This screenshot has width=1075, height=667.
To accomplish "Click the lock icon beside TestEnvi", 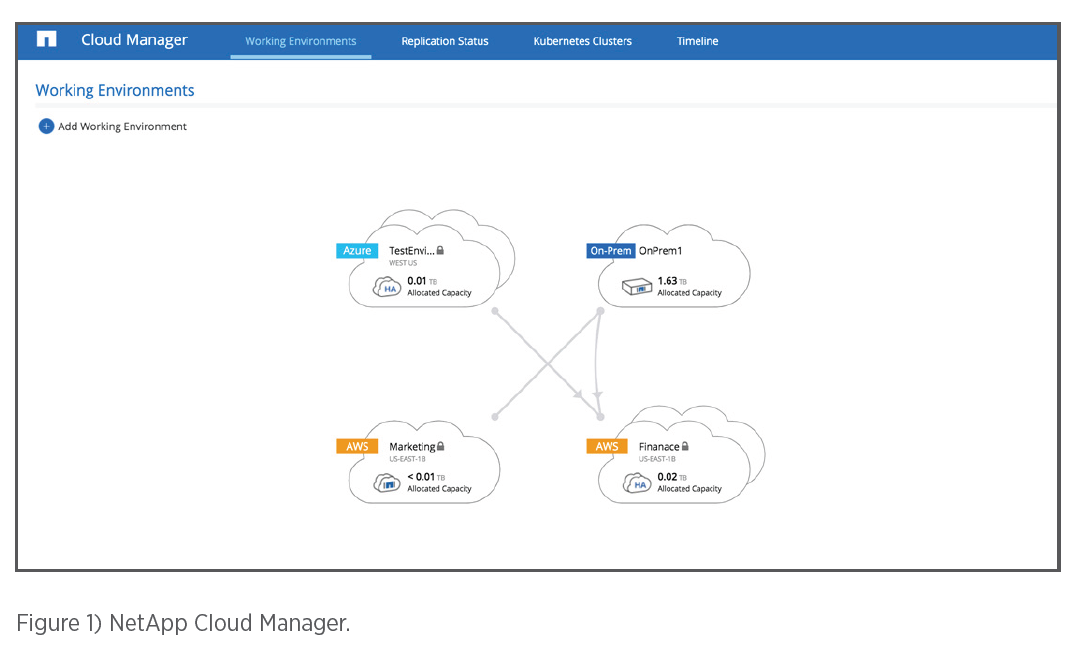I will pos(440,251).
